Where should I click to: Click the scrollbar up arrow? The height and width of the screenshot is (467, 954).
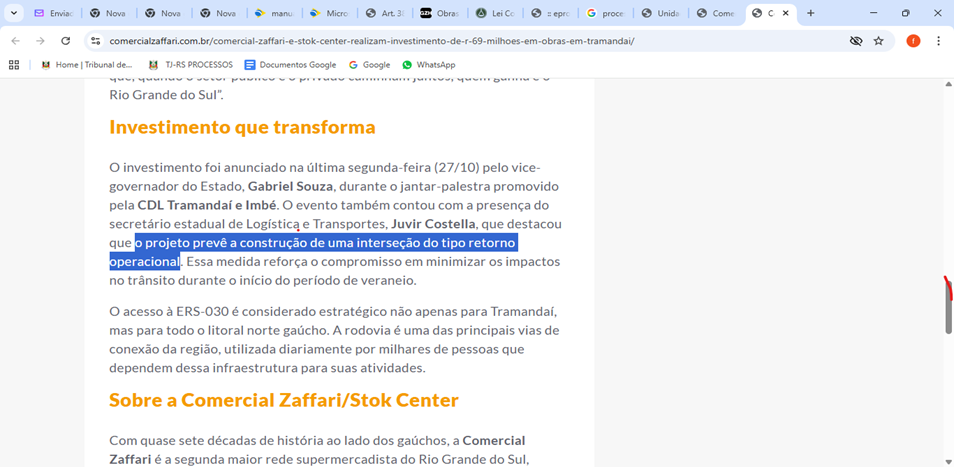click(x=948, y=84)
